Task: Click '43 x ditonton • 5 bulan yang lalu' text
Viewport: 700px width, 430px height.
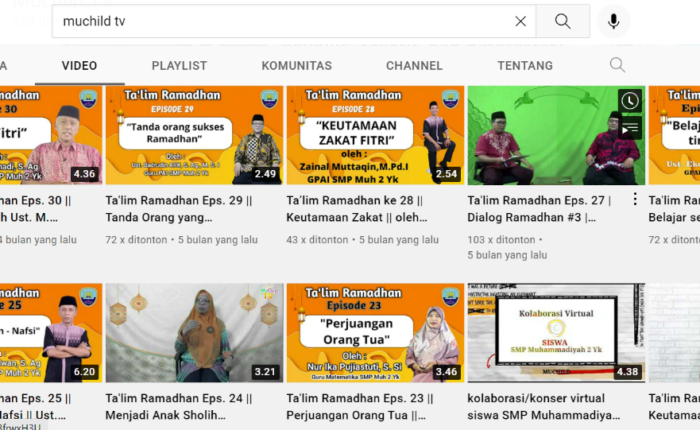Action: pos(362,240)
